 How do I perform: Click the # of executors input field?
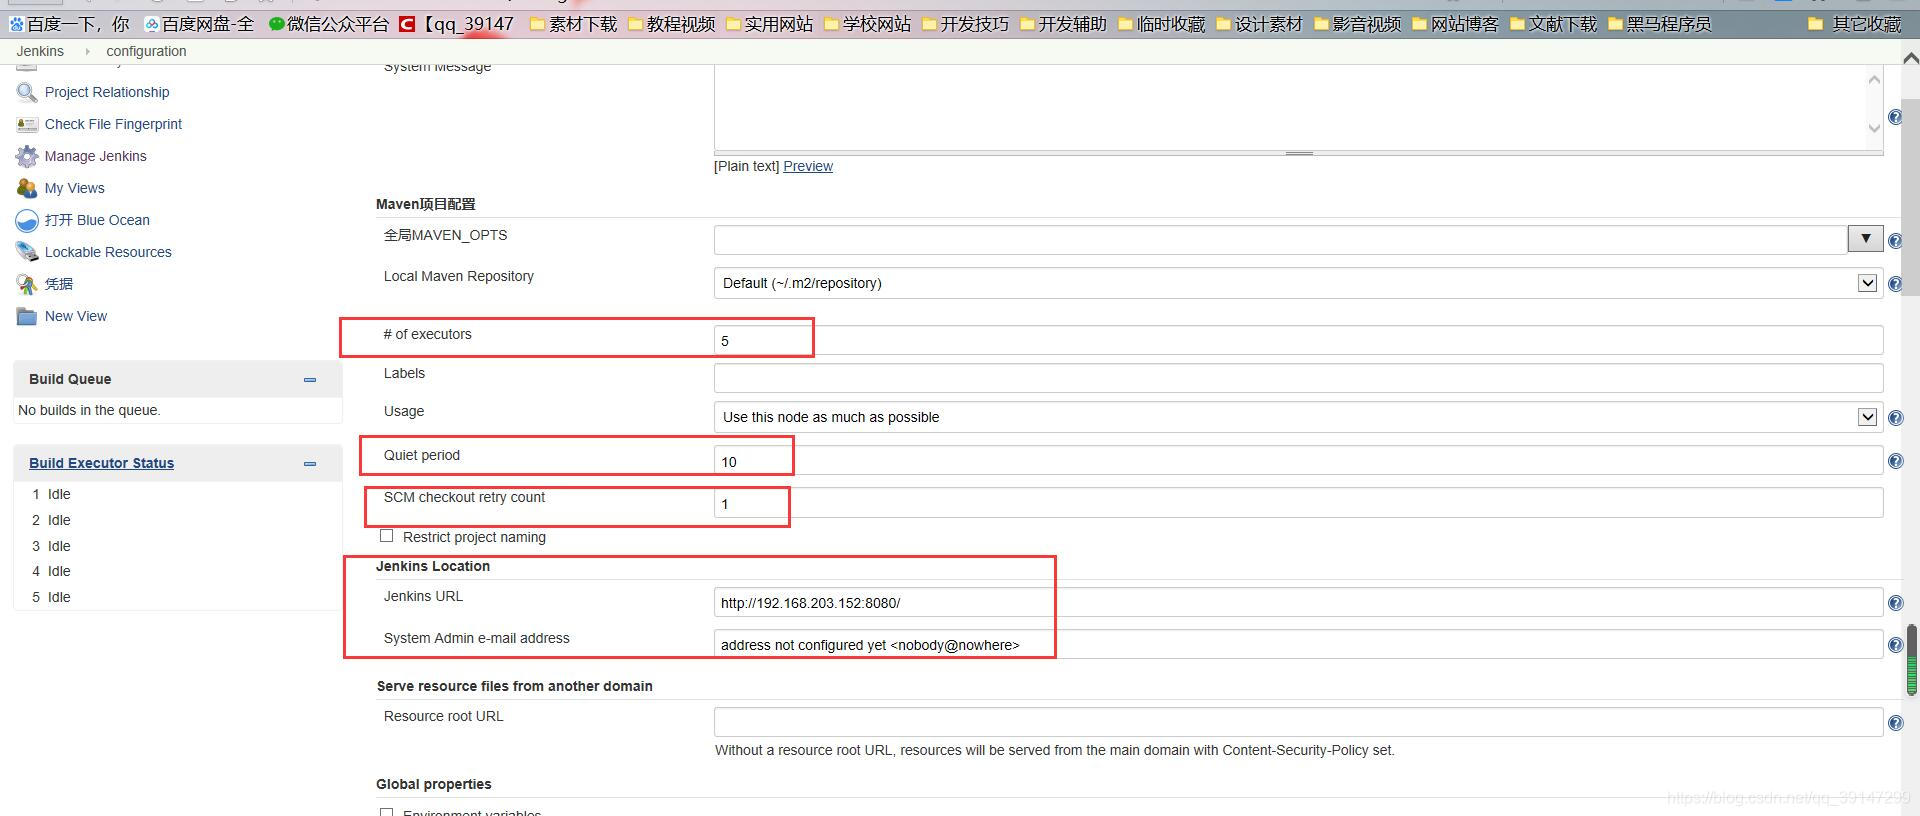(x=1298, y=340)
